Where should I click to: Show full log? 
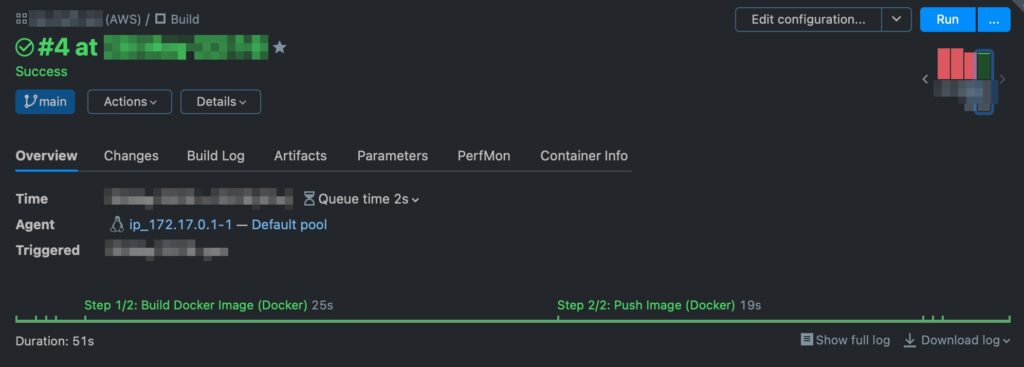(x=845, y=340)
